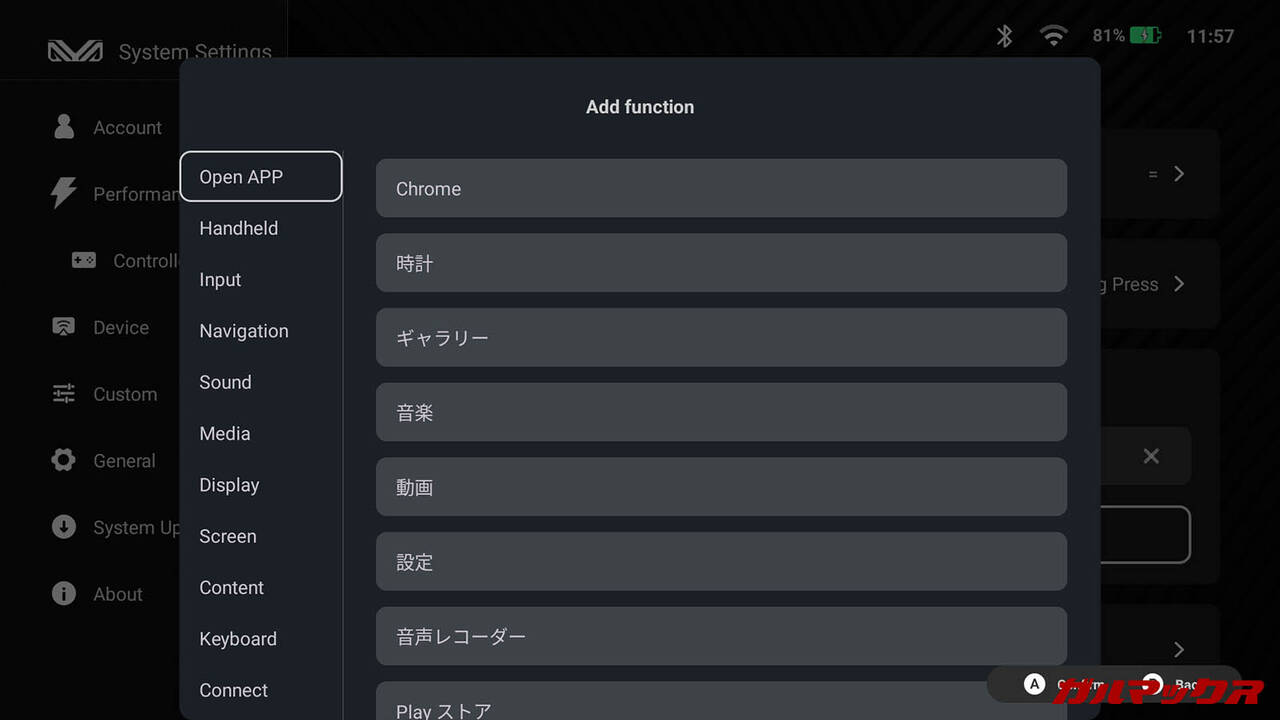Image resolution: width=1280 pixels, height=720 pixels.
Task: Open the Navigation function category
Action: (x=244, y=331)
